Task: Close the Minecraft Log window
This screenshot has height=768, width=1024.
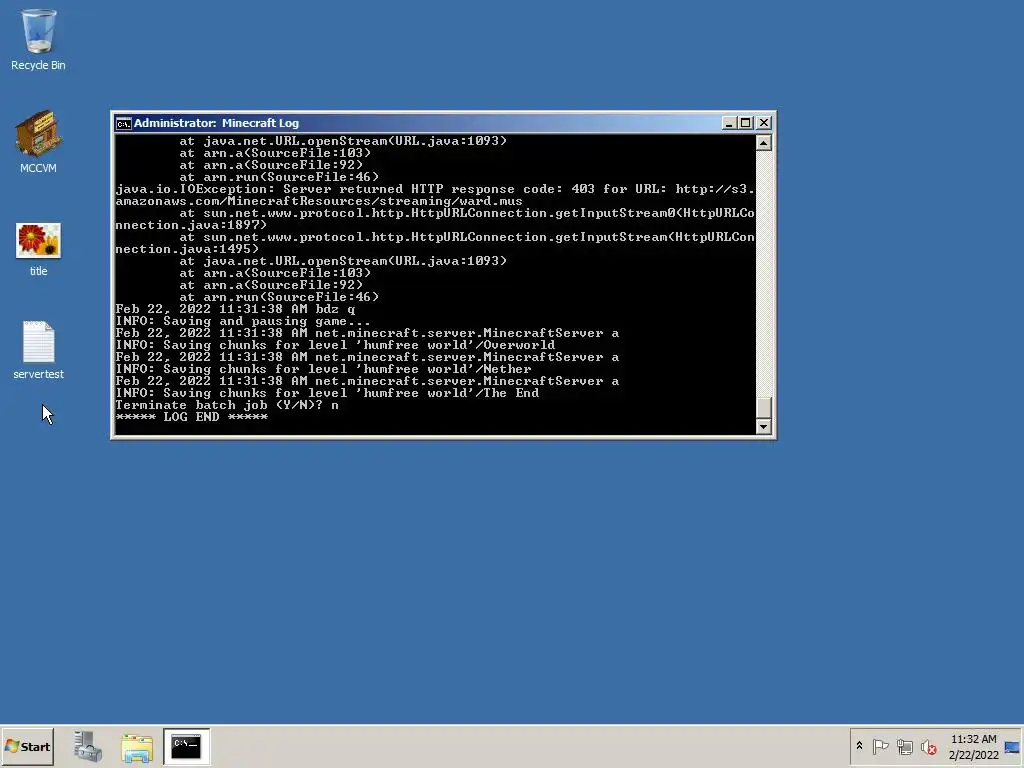Action: [763, 123]
